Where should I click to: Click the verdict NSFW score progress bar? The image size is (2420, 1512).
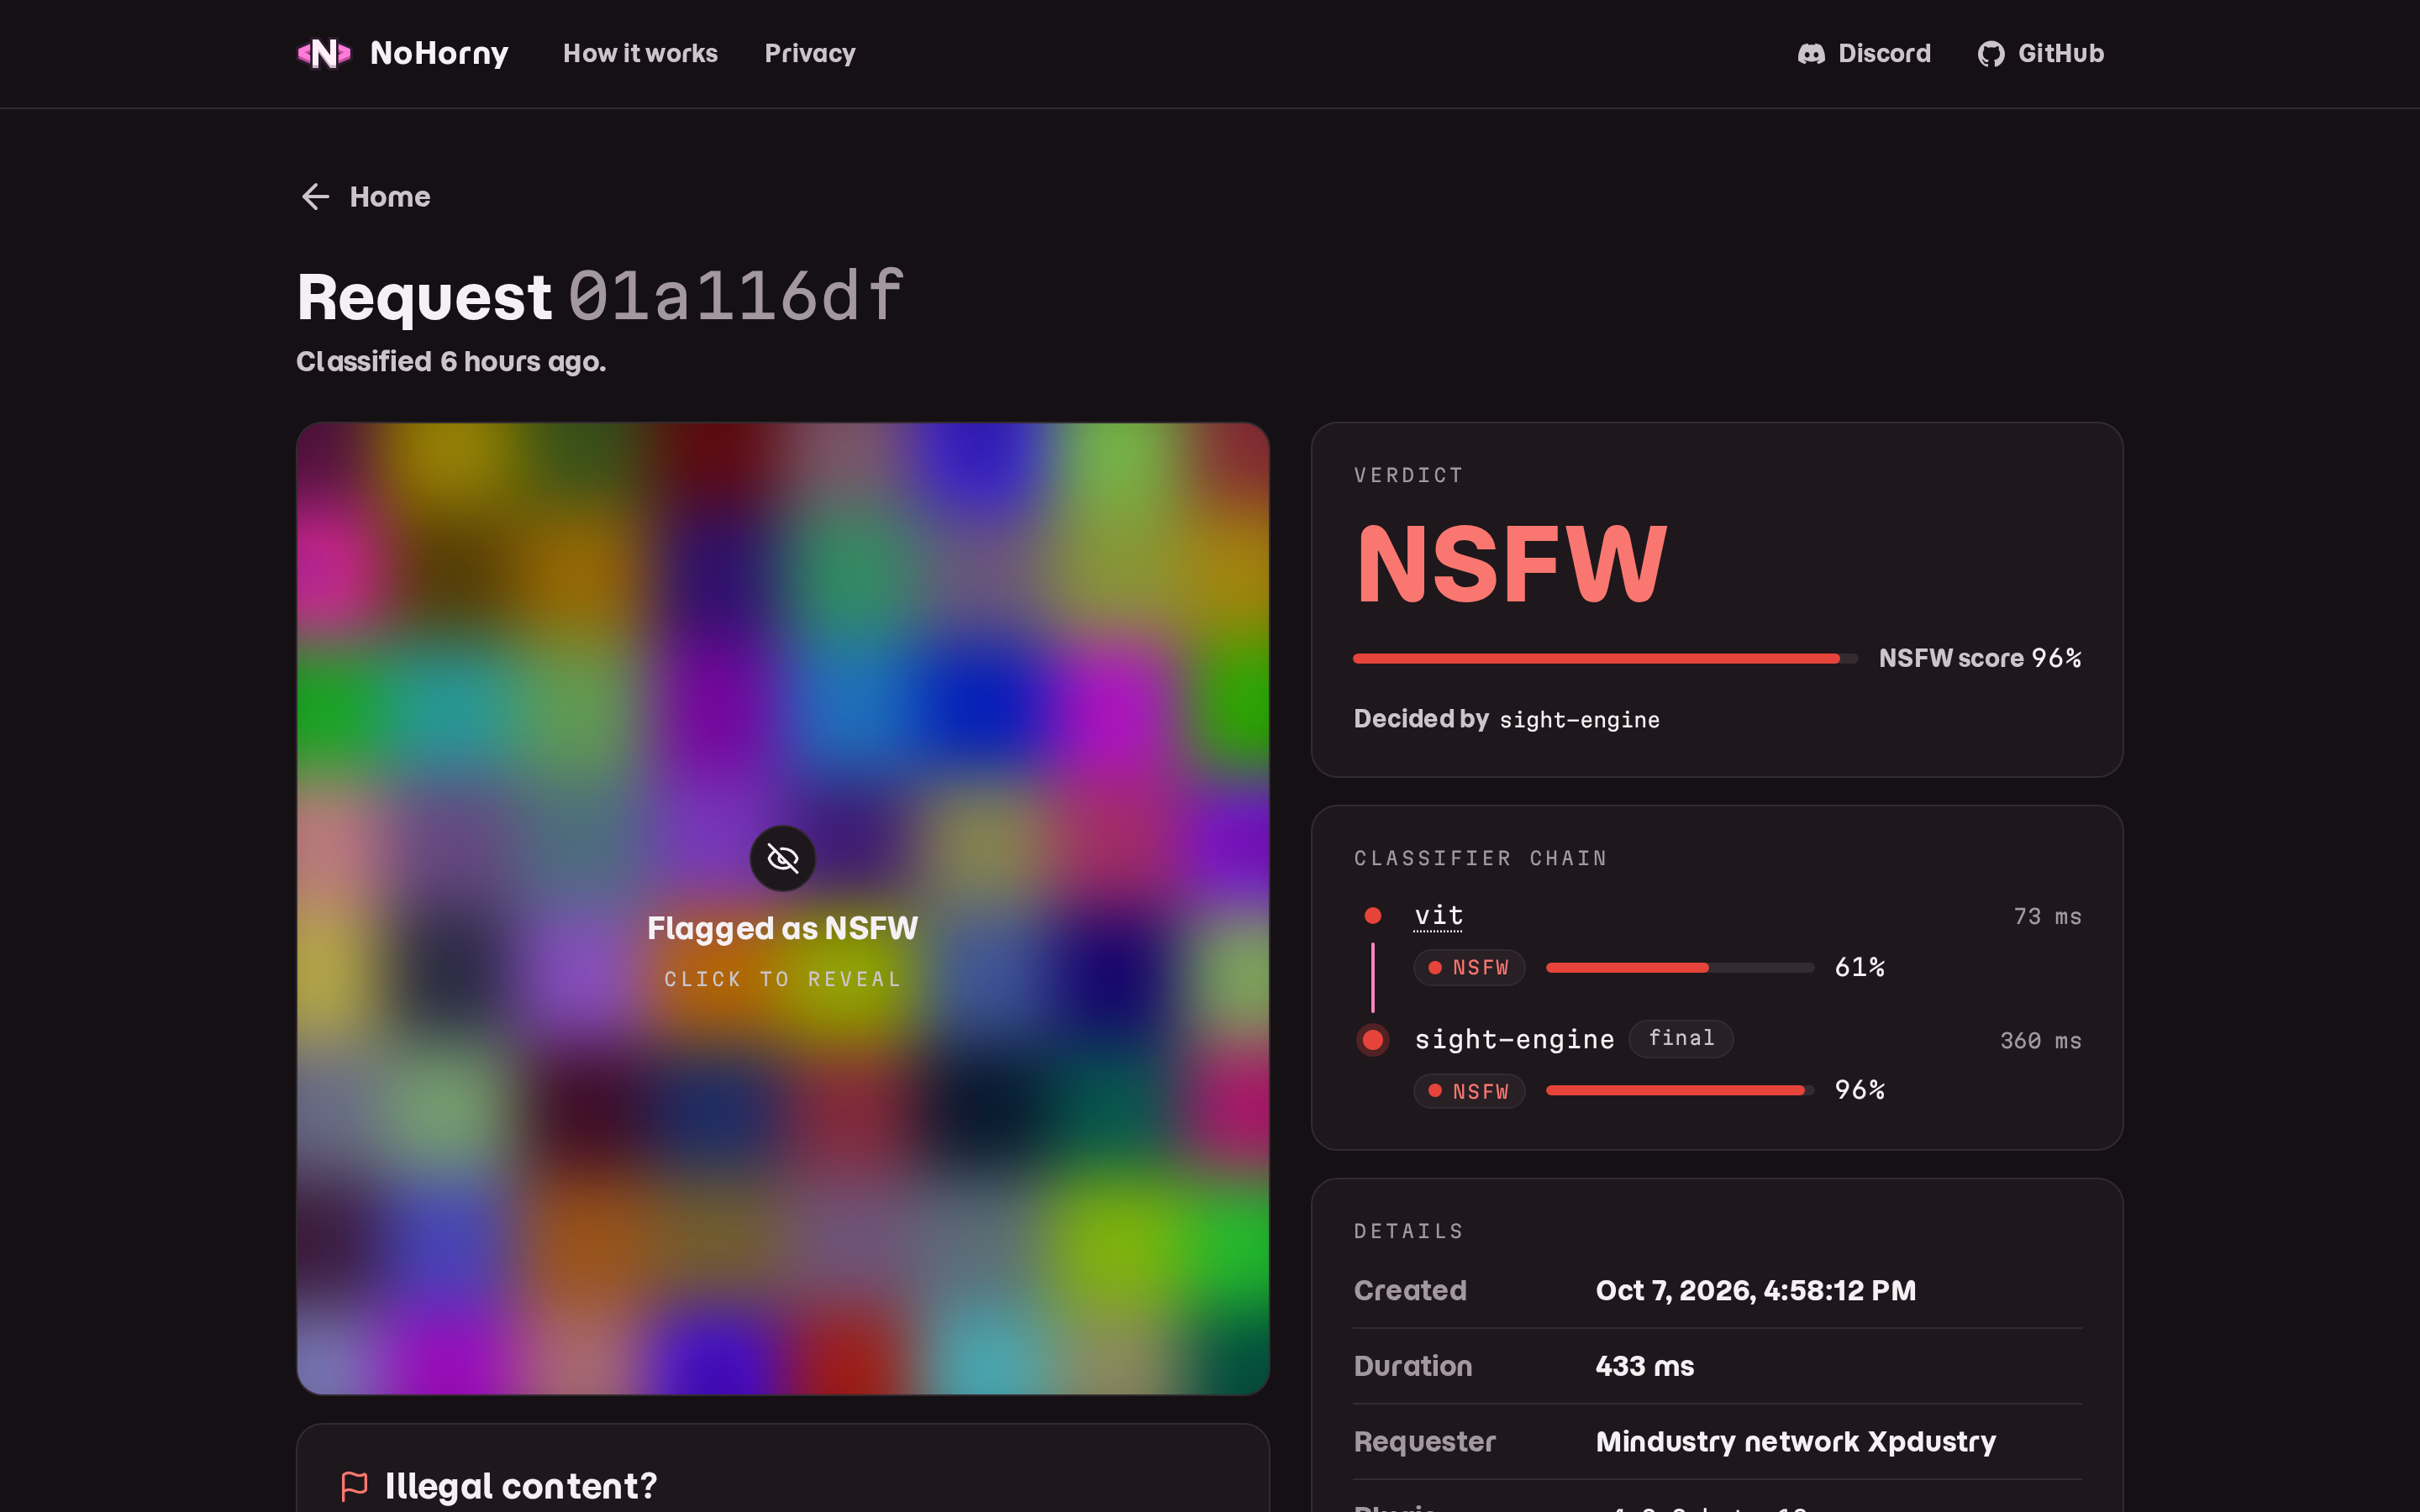(x=1605, y=658)
